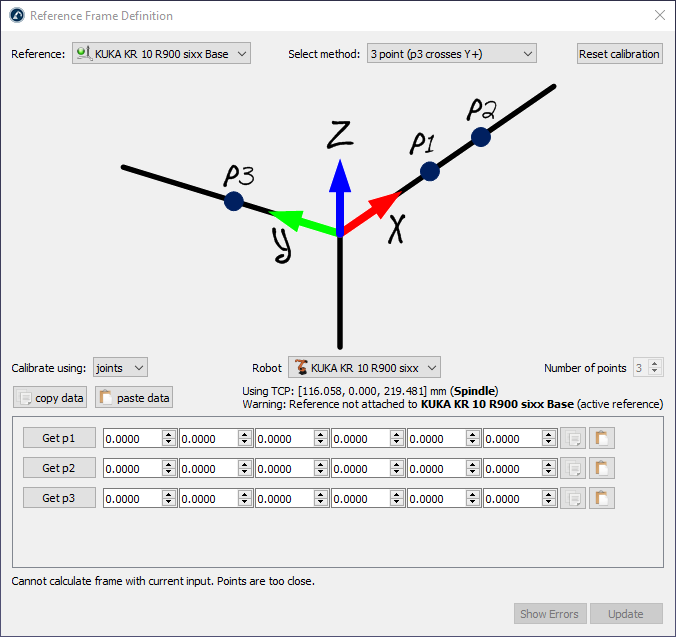Expand the Select method dropdown
This screenshot has height=637, width=676.
(x=451, y=54)
